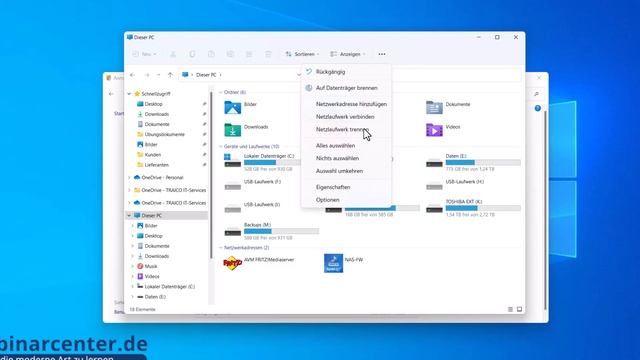The height and width of the screenshot is (360, 640).
Task: Open the three-dots more options menu
Action: [x=382, y=54]
